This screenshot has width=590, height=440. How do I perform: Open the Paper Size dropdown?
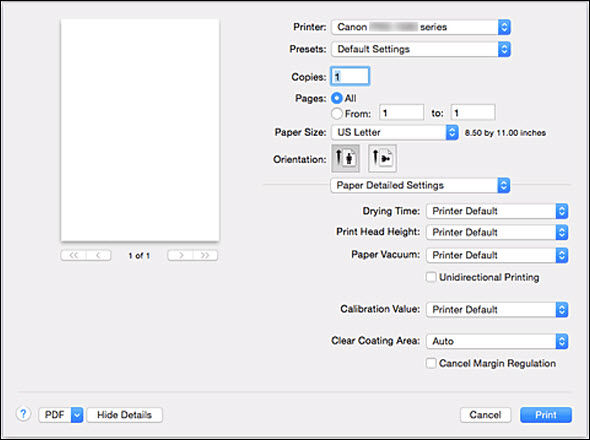[395, 132]
